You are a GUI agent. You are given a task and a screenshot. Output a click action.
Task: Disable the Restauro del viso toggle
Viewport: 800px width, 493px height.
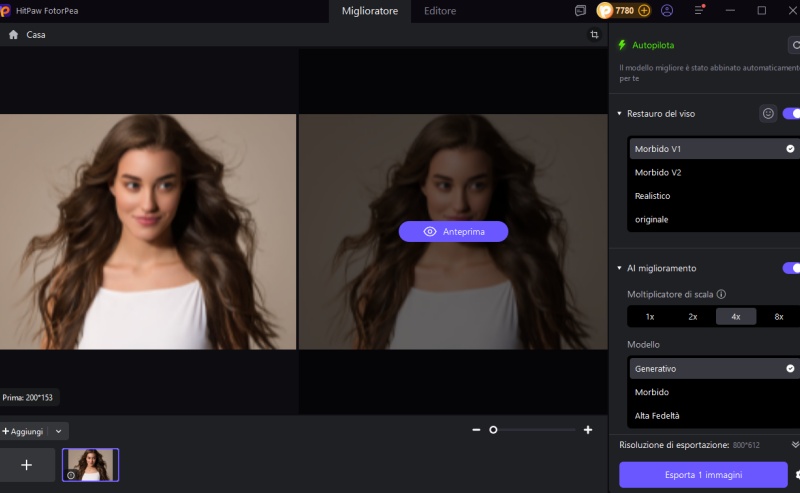click(x=791, y=114)
